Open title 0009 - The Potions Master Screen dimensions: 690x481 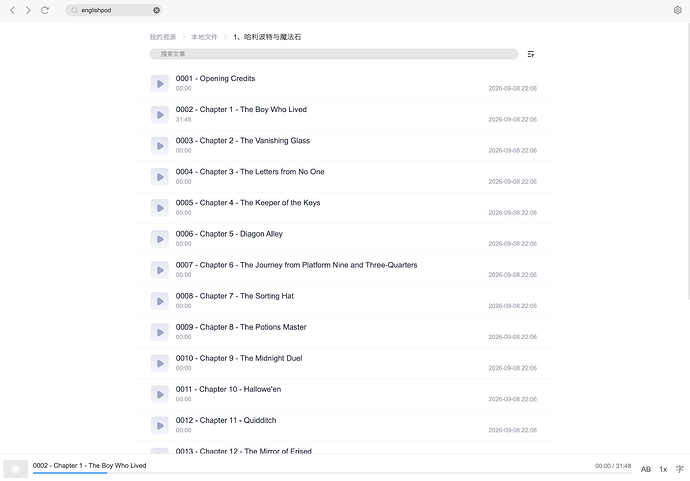(x=241, y=327)
